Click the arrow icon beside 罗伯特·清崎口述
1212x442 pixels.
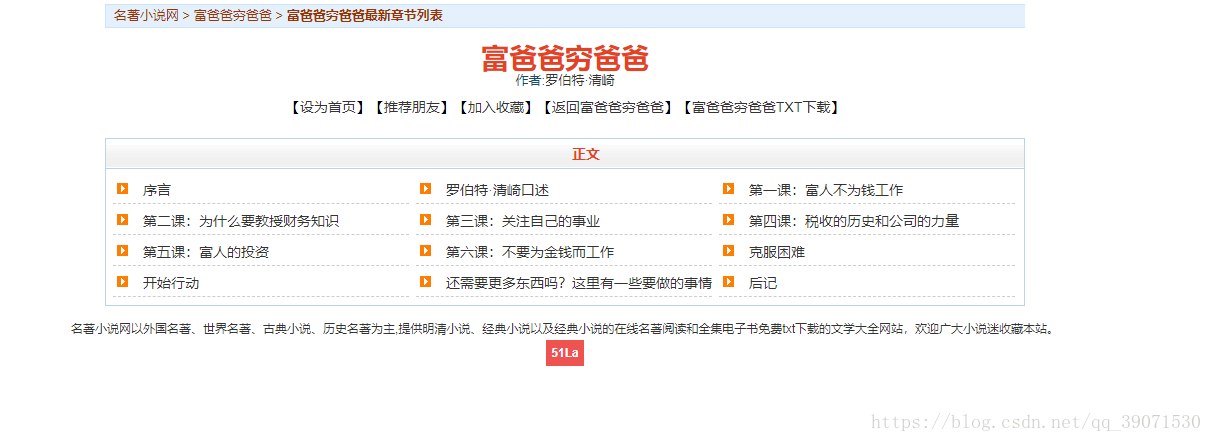click(x=425, y=188)
